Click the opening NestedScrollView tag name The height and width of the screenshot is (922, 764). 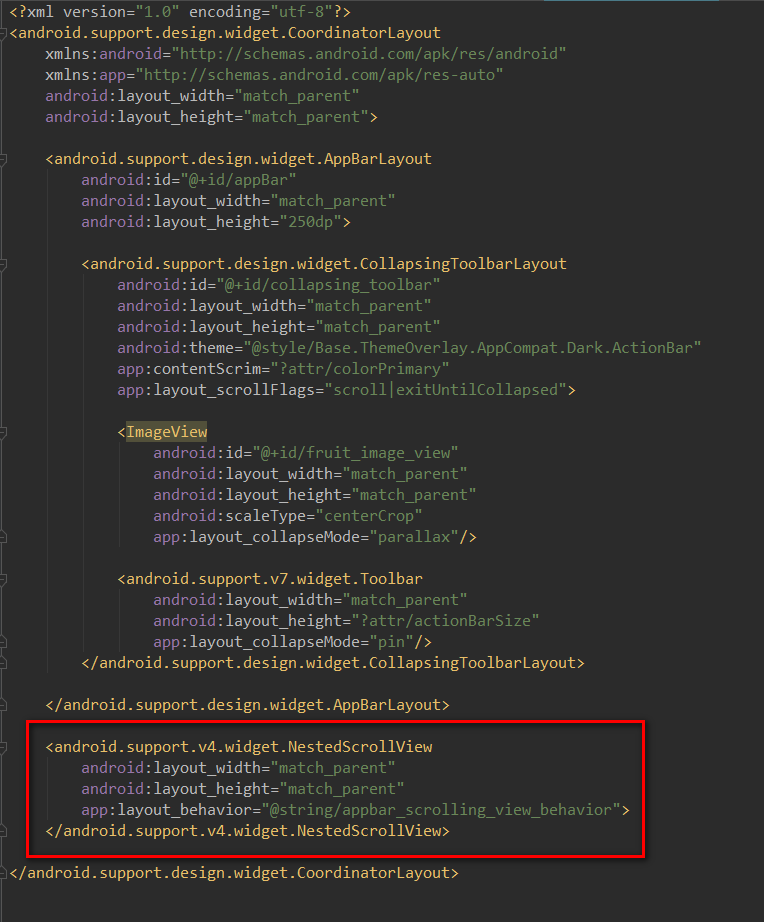point(243,747)
